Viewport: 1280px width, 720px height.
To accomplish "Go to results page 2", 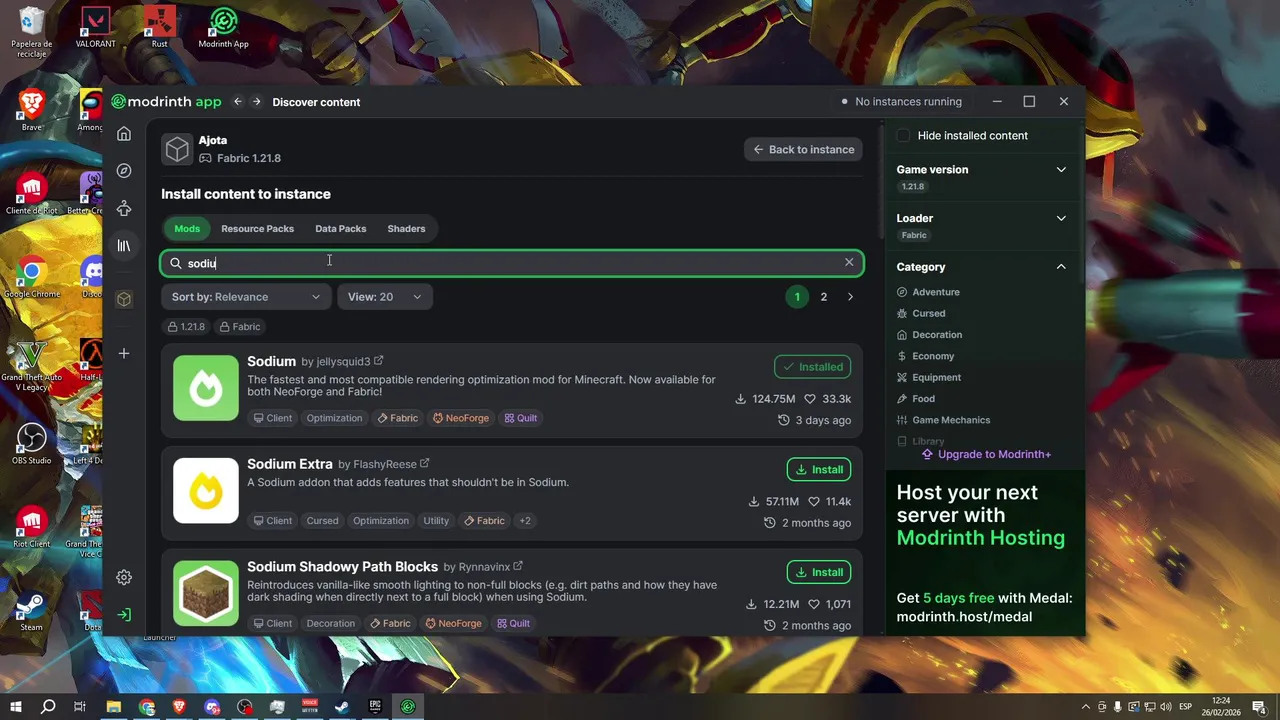I will tap(824, 297).
